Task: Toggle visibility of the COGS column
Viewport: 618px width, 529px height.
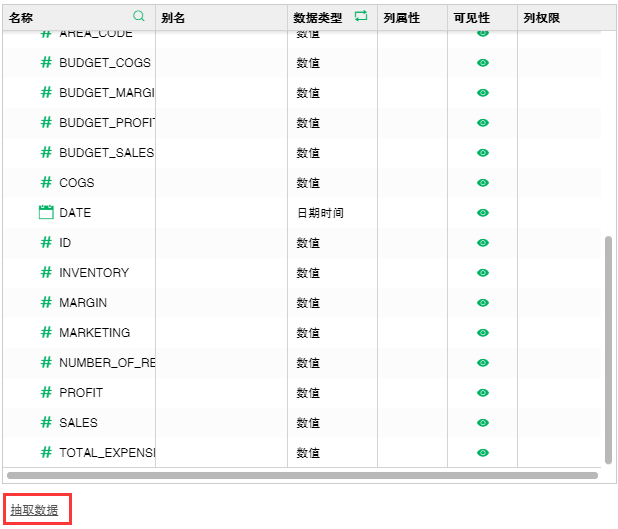Action: tap(483, 183)
